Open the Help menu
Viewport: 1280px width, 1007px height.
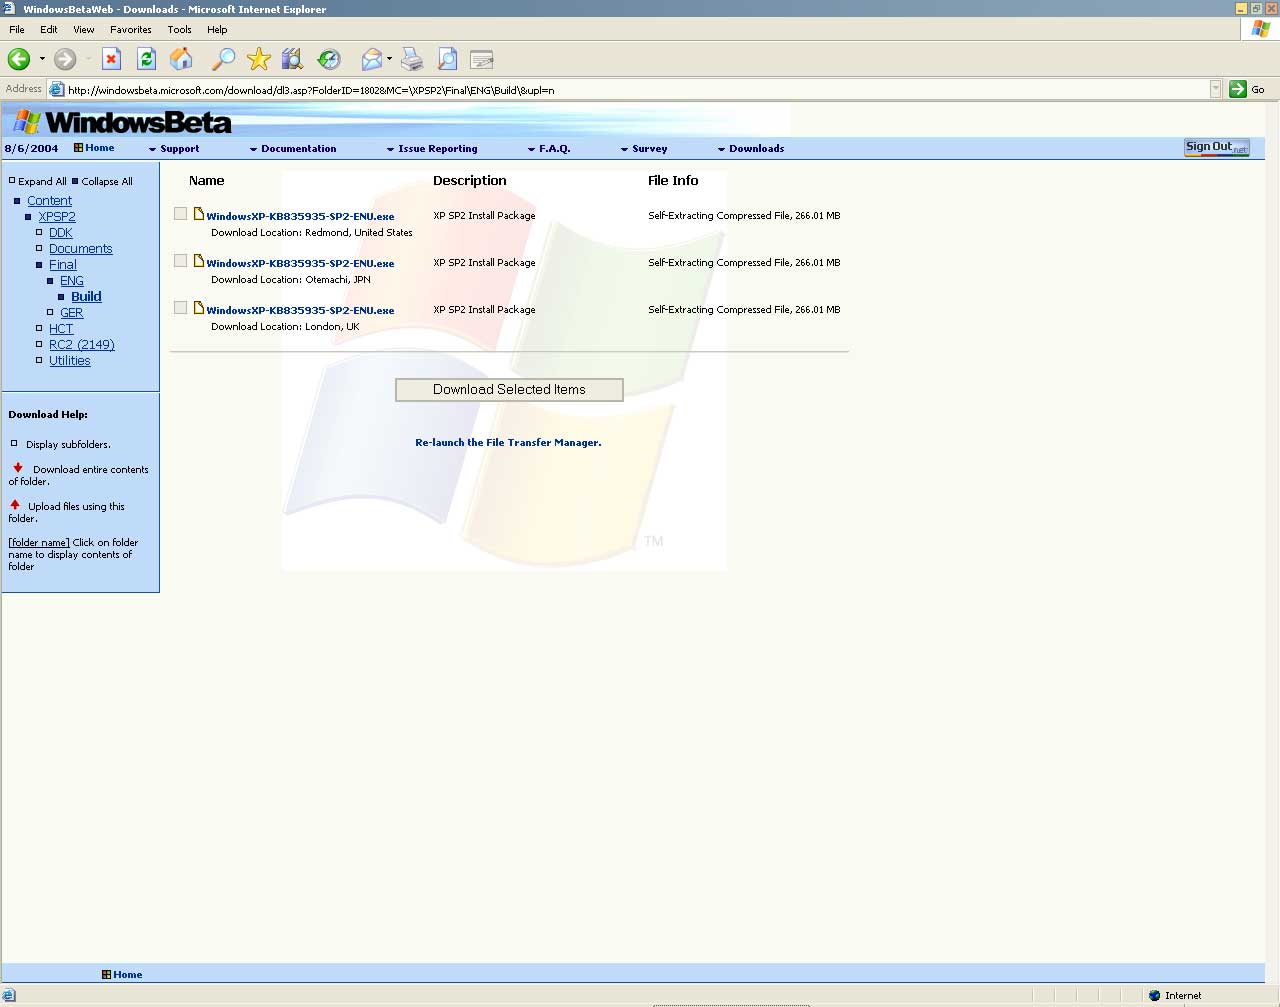[217, 30]
